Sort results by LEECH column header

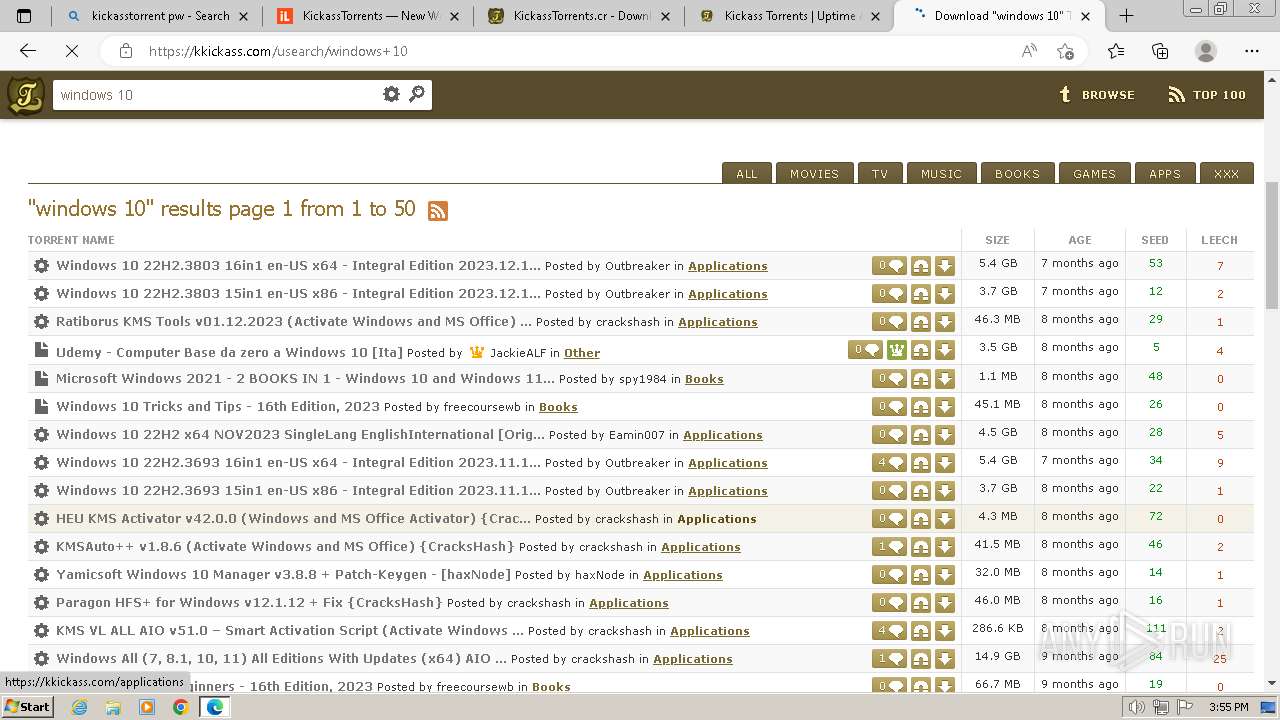[1219, 240]
